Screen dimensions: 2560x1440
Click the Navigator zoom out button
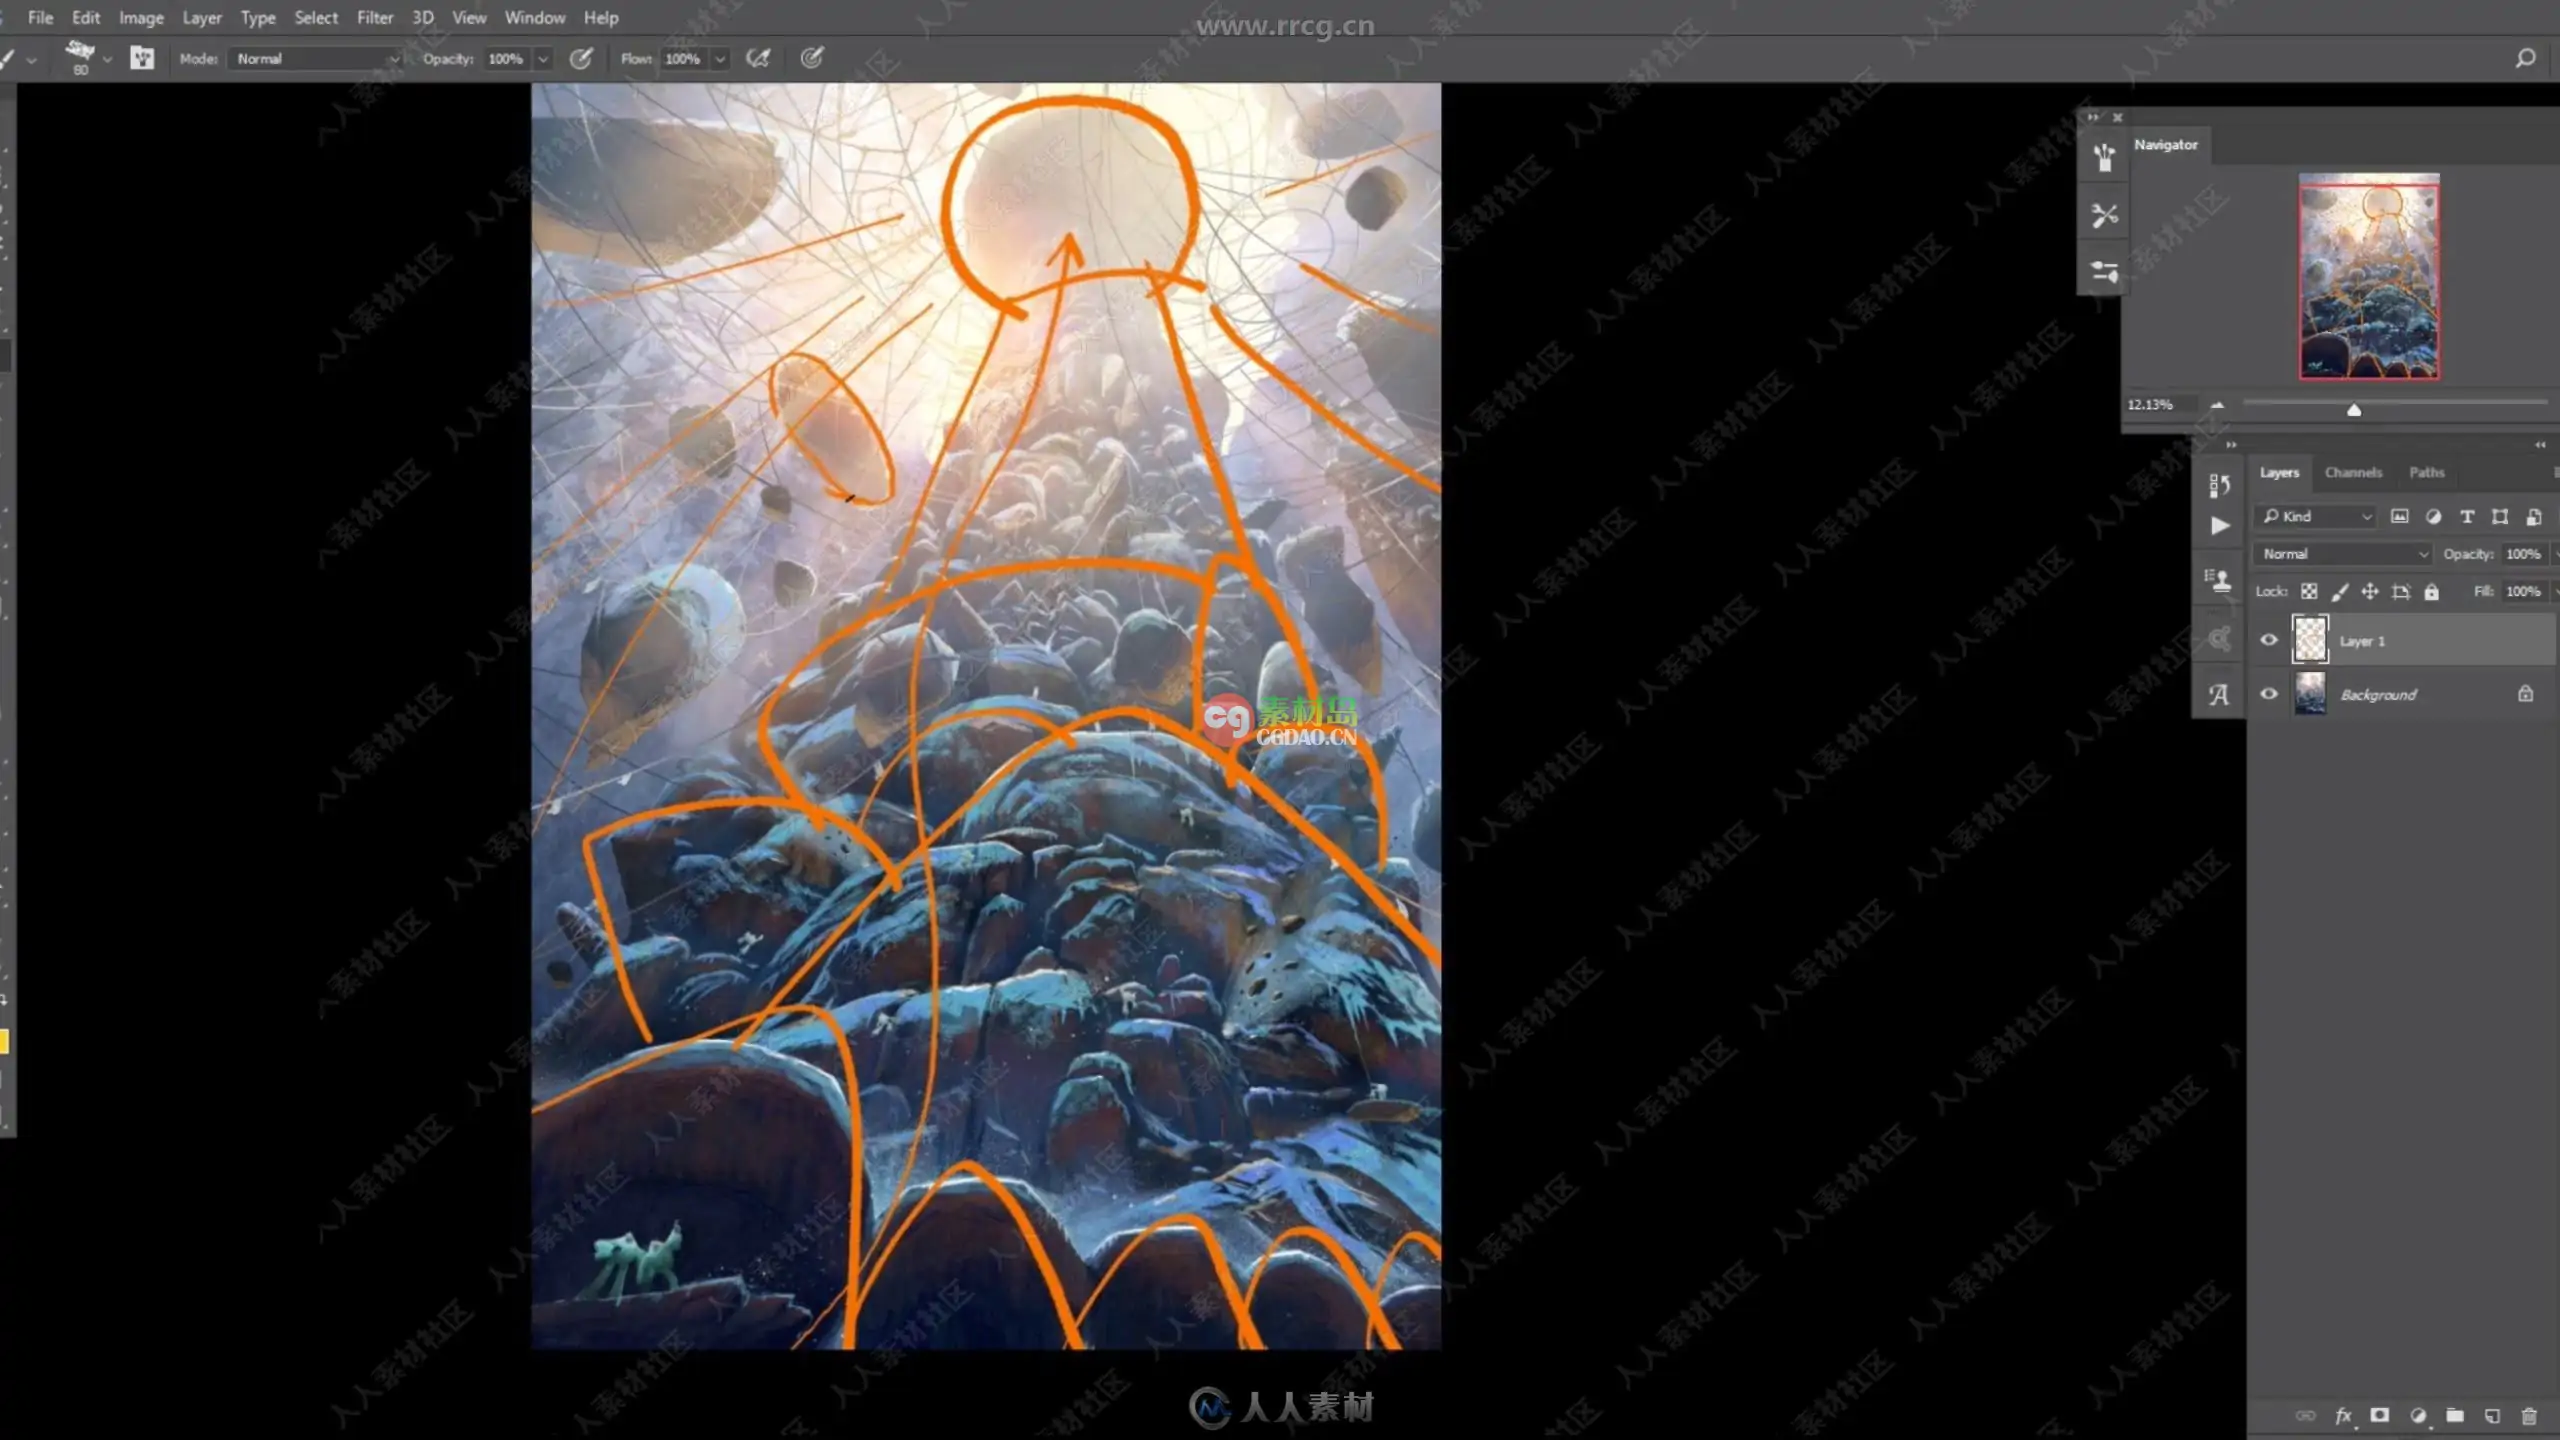[2217, 405]
